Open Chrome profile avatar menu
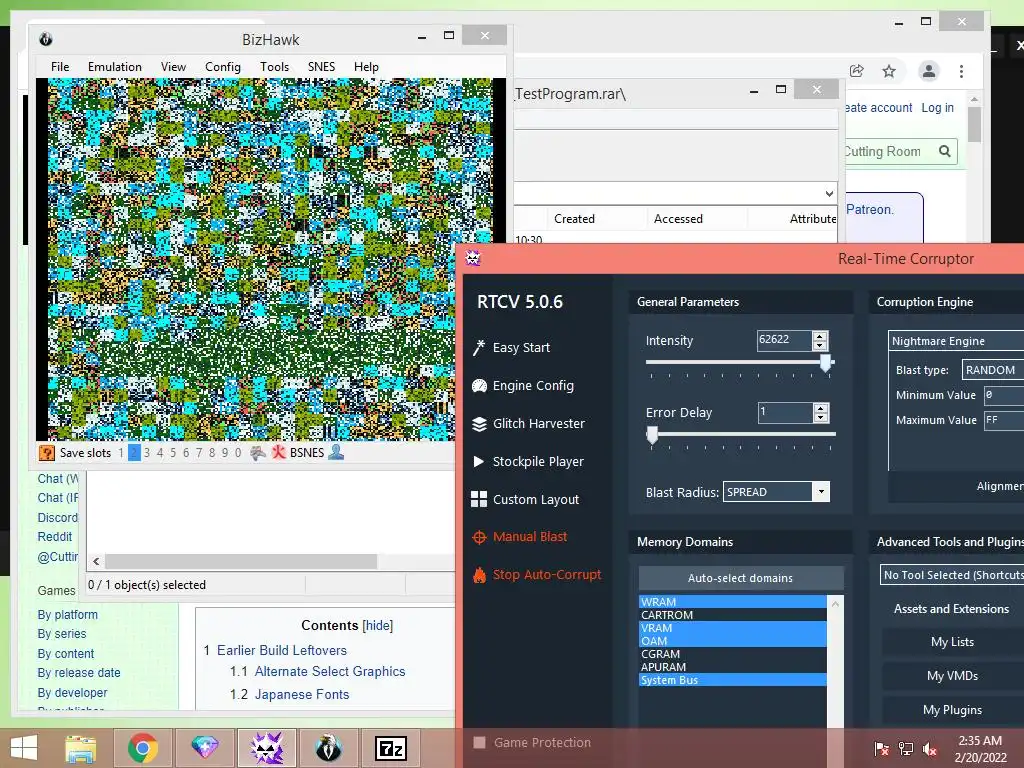 929,71
